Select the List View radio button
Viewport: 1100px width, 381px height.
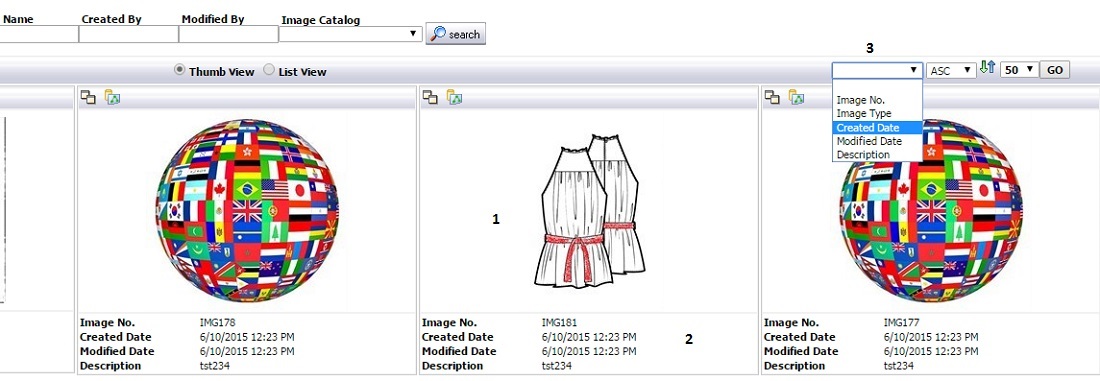[269, 70]
